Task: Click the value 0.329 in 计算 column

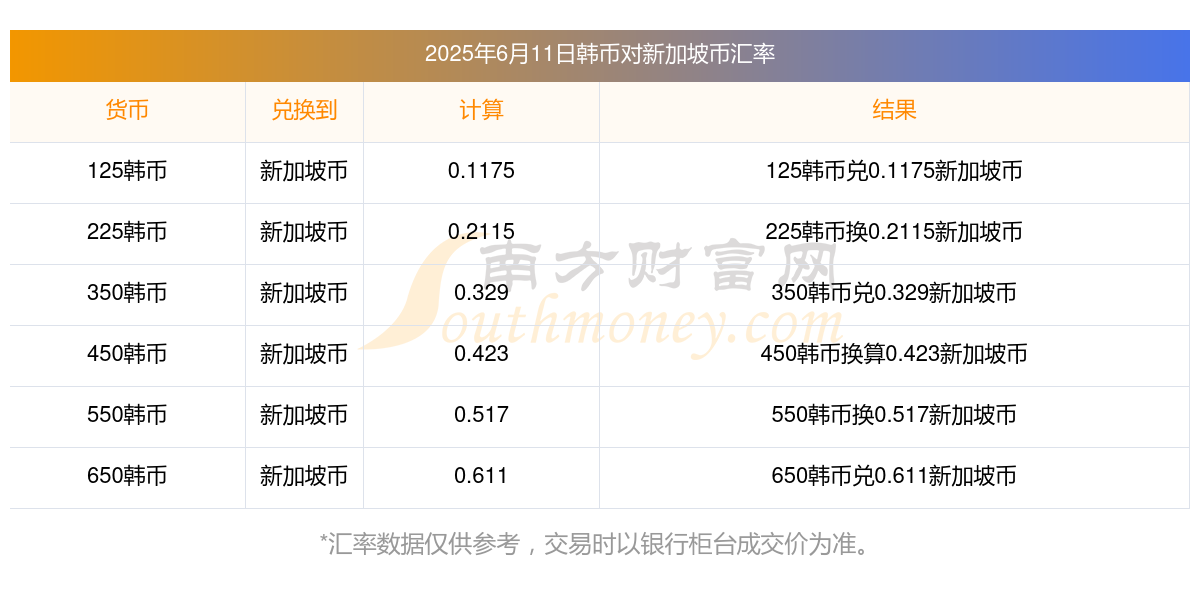Action: point(481,293)
